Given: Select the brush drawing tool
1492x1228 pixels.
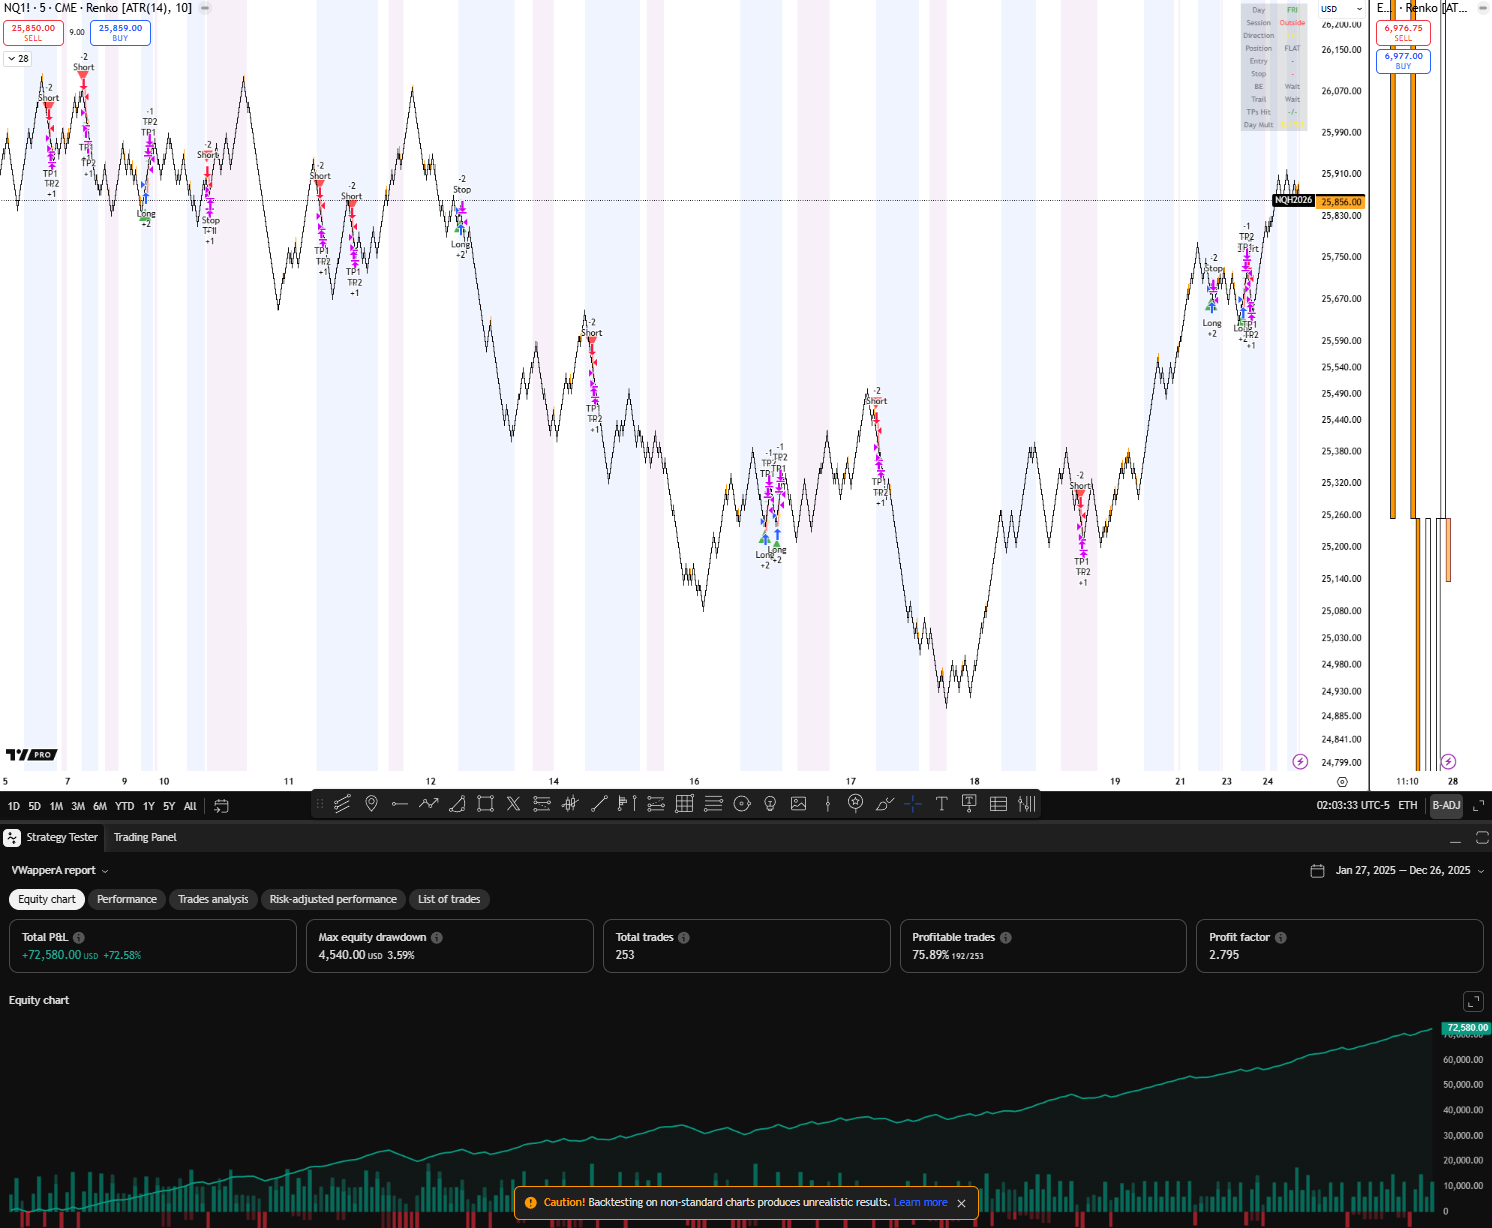Looking at the screenshot, I should (884, 804).
